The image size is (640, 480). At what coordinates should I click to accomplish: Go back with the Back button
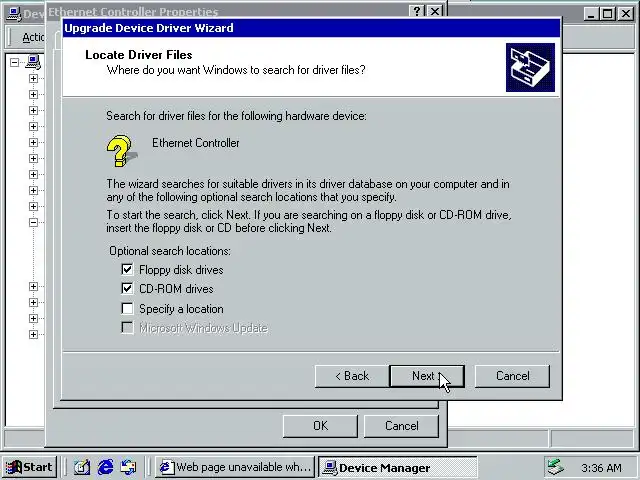[x=352, y=376]
